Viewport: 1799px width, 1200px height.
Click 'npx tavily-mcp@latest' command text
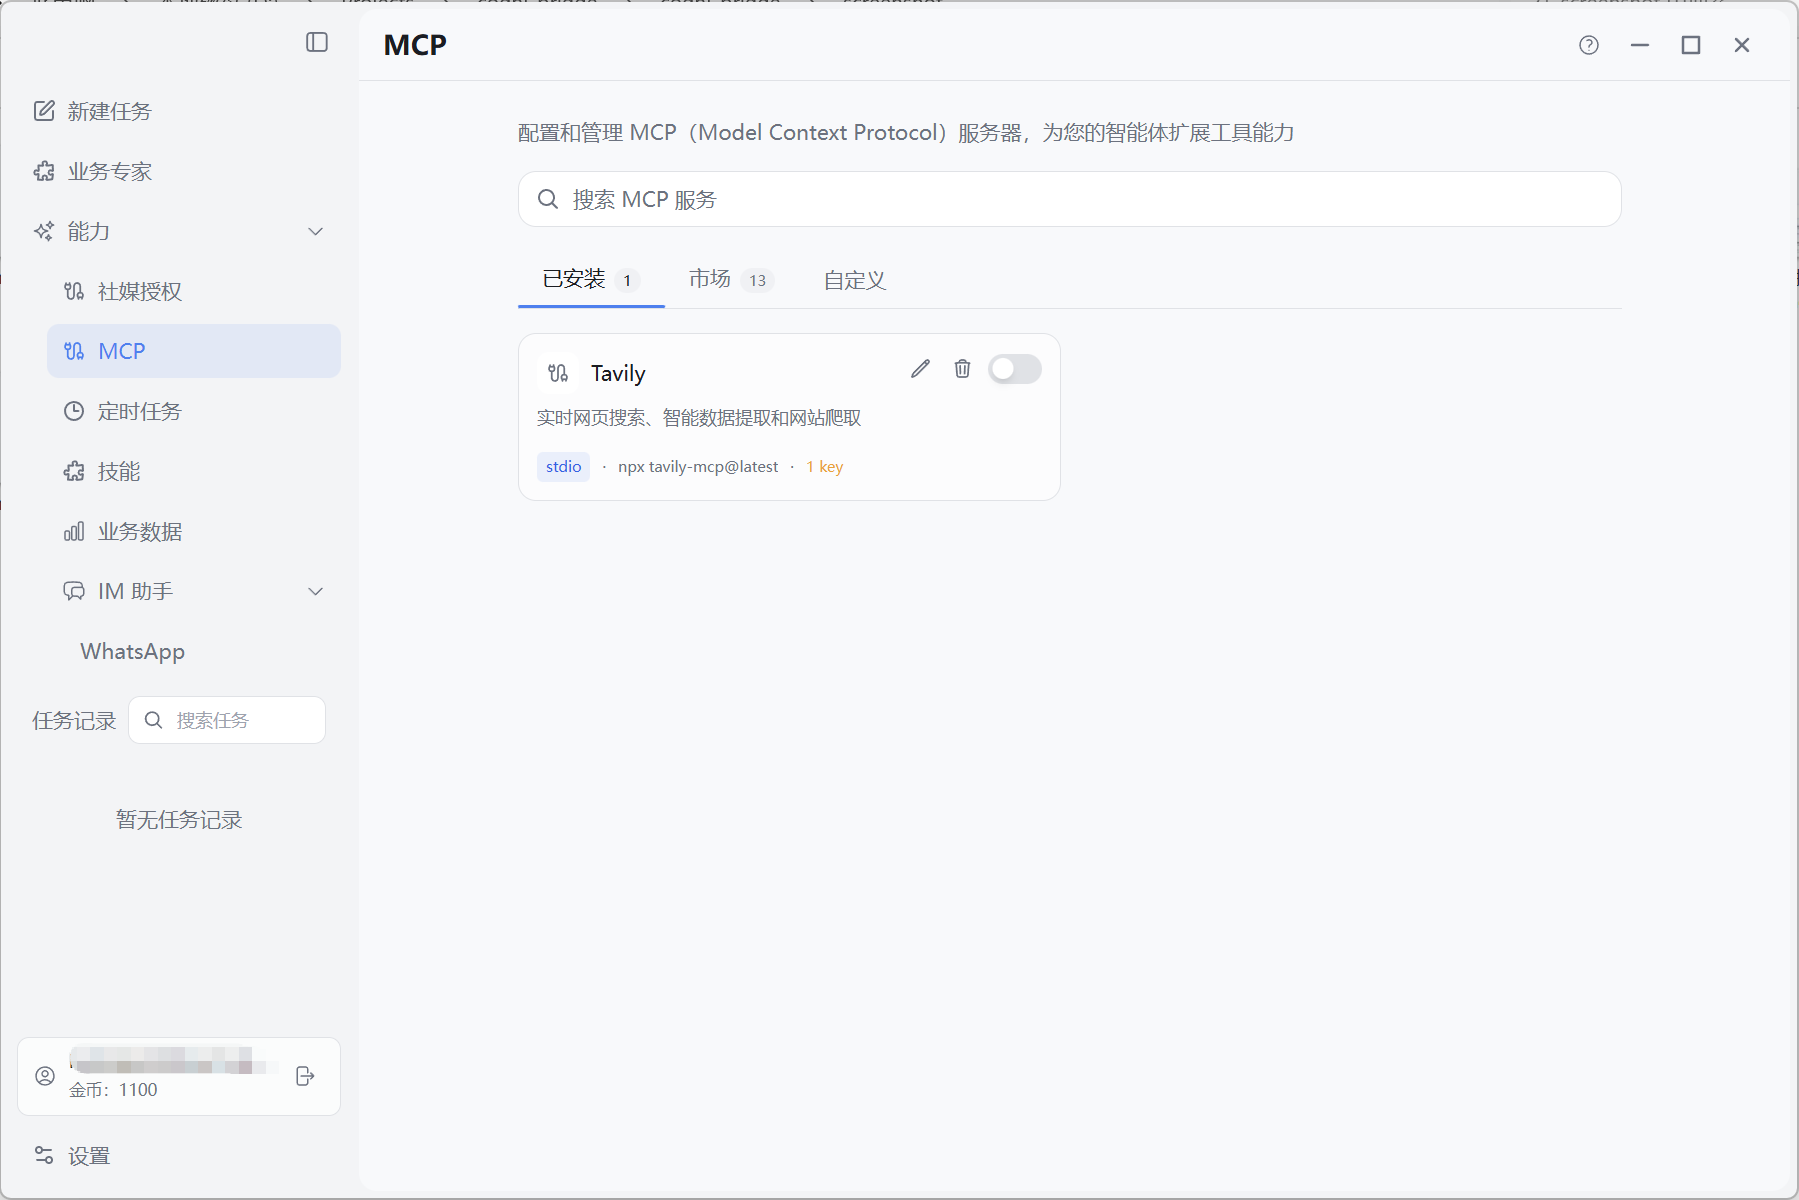point(698,467)
